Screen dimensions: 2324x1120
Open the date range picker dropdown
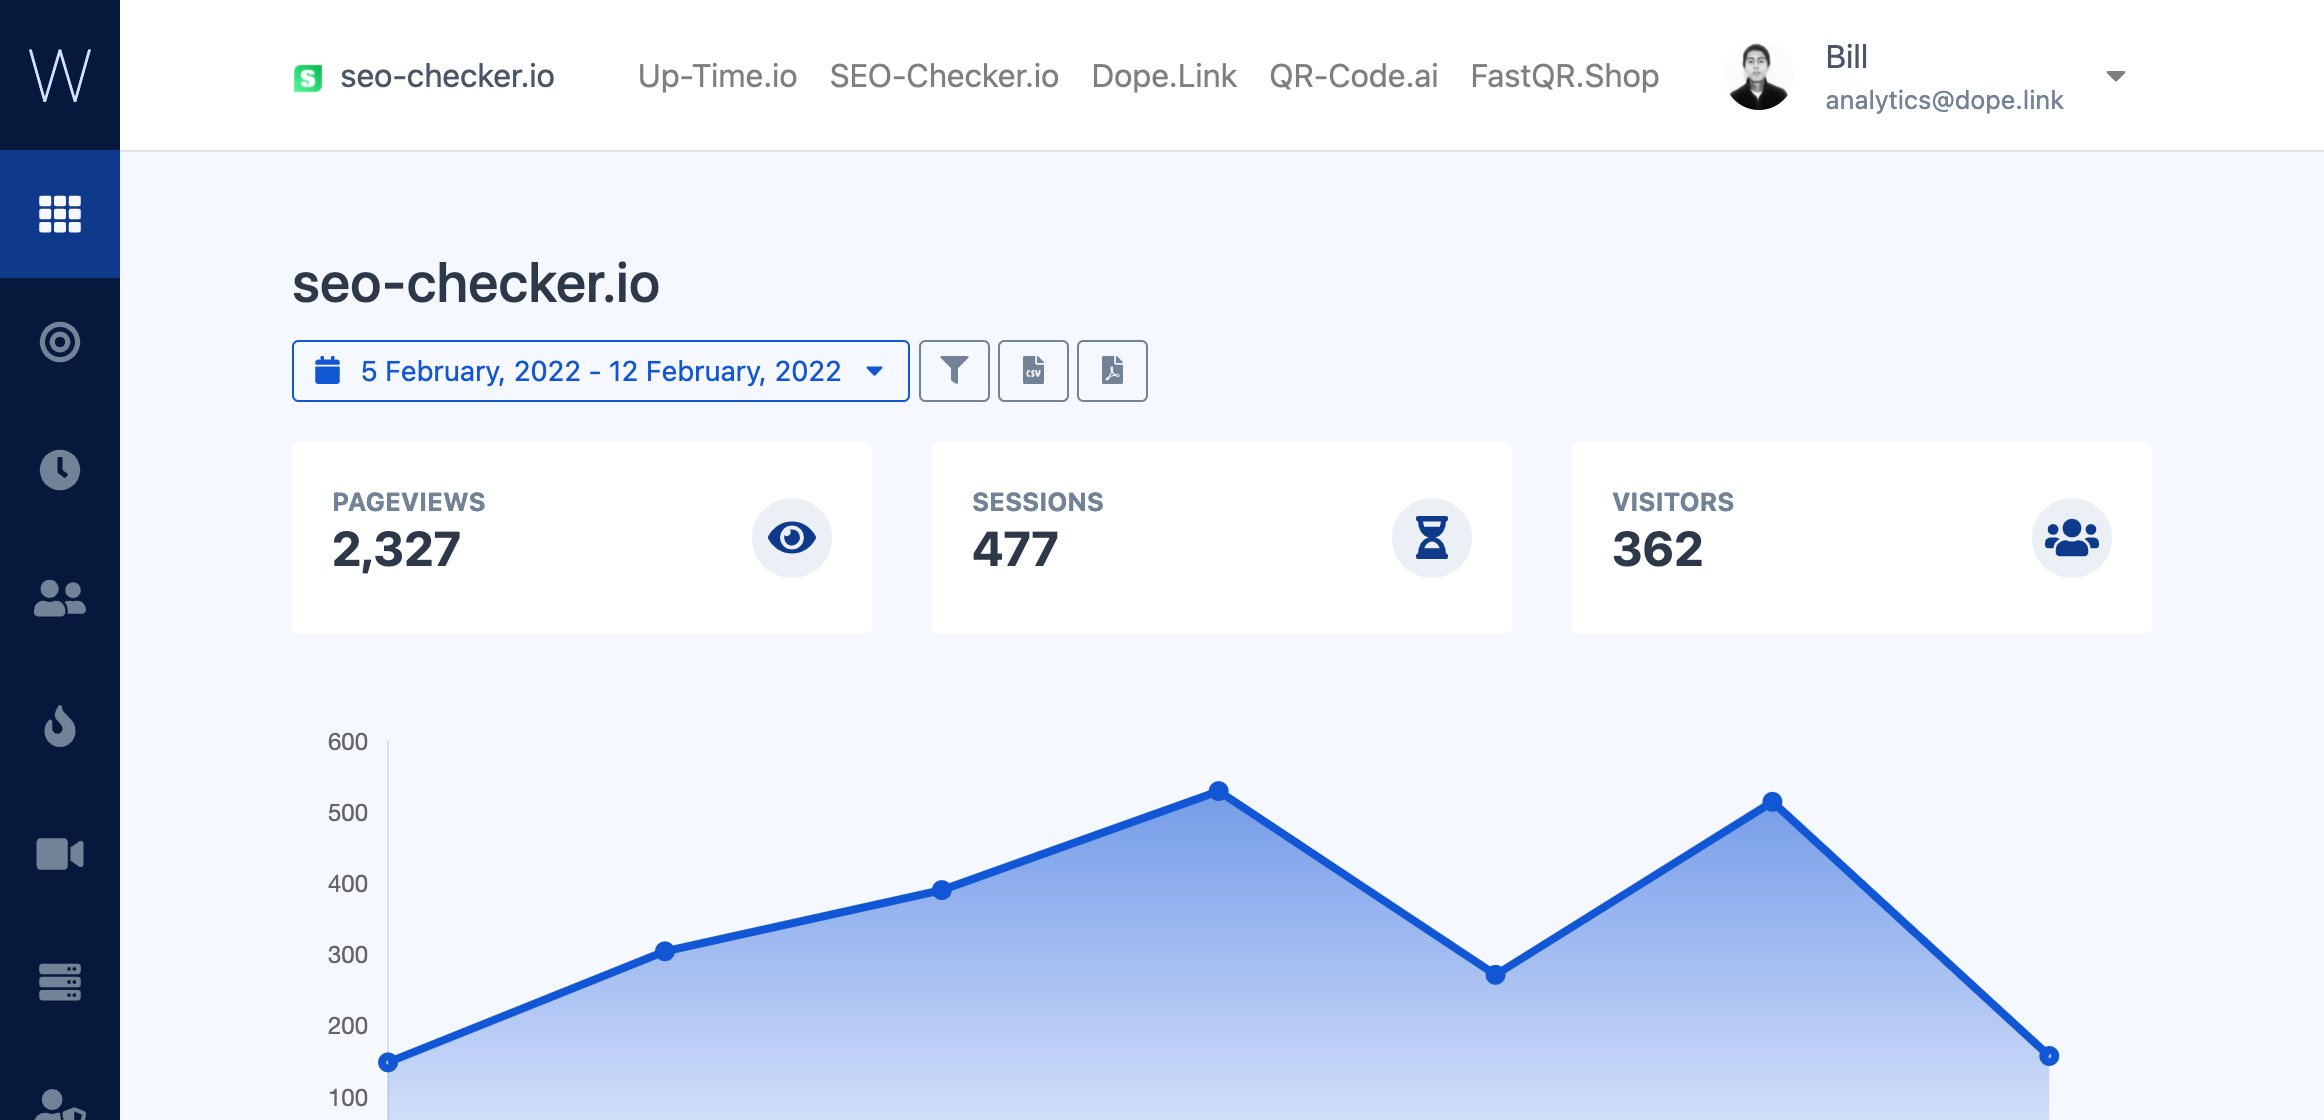(600, 371)
